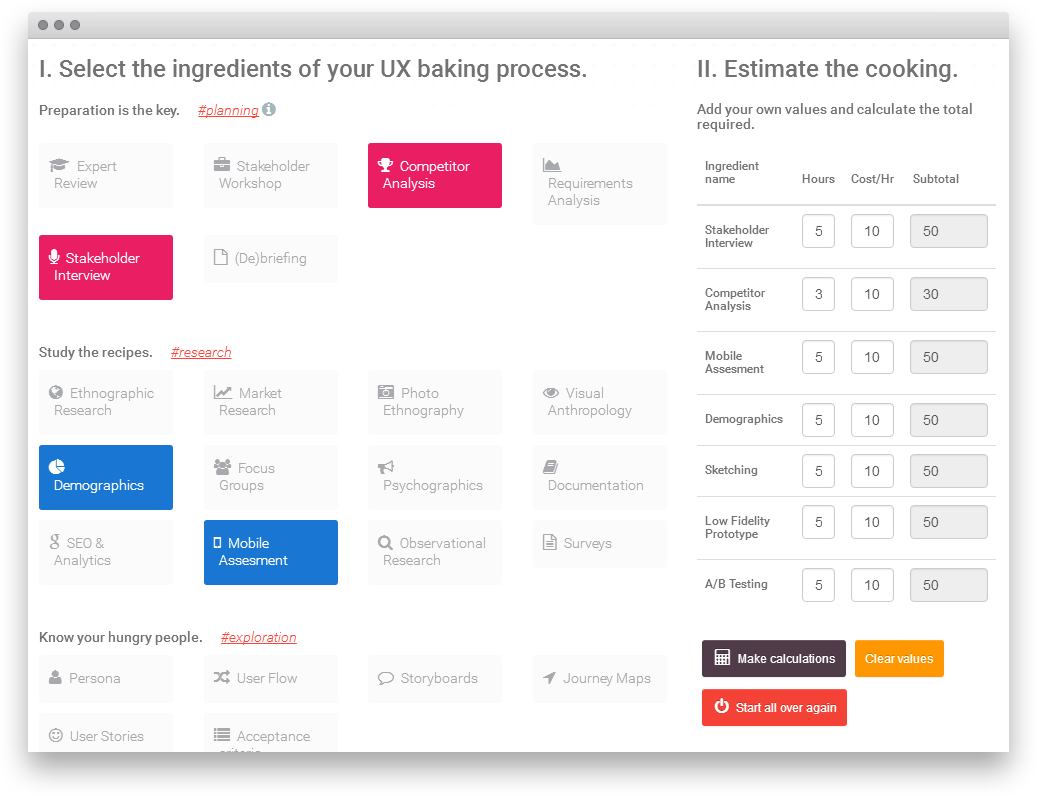The width and height of the screenshot is (1037, 796).
Task: Click the orange Clear values button
Action: [899, 659]
